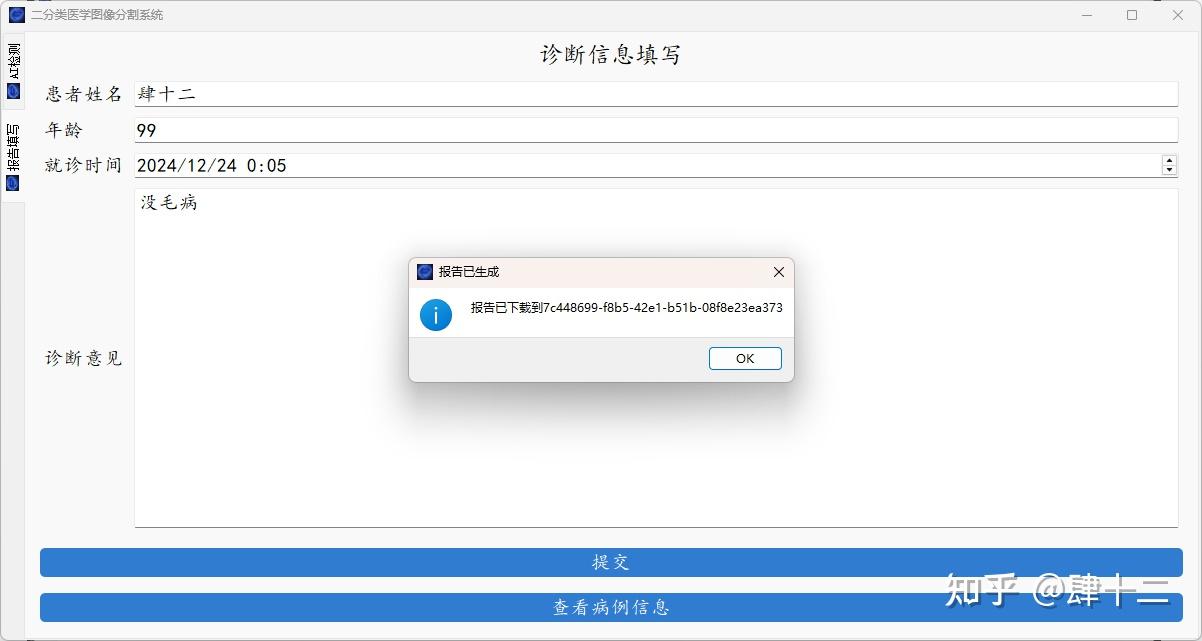Image resolution: width=1202 pixels, height=641 pixels.
Task: Close the 报告已生成 dialog with the X
Action: pyautogui.click(x=779, y=271)
